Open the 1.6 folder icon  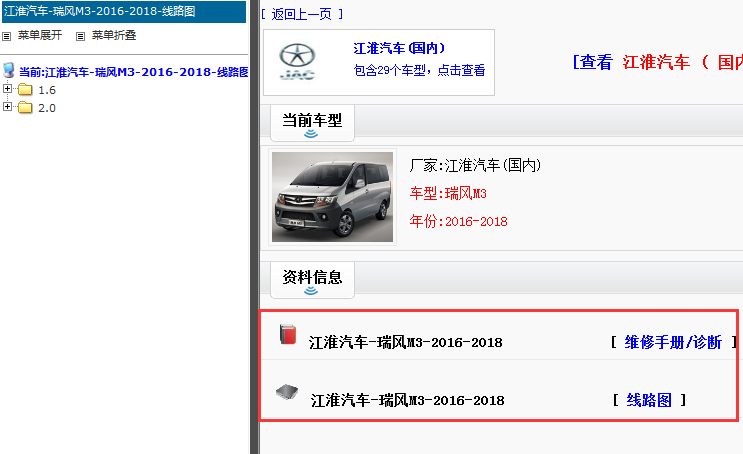pyautogui.click(x=25, y=90)
